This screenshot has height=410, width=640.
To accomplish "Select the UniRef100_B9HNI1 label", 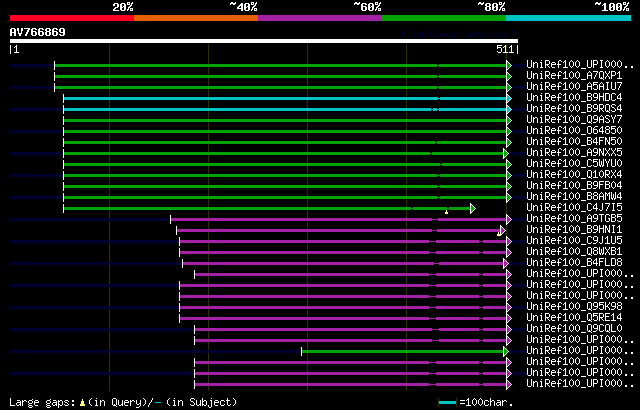I will tap(574, 230).
